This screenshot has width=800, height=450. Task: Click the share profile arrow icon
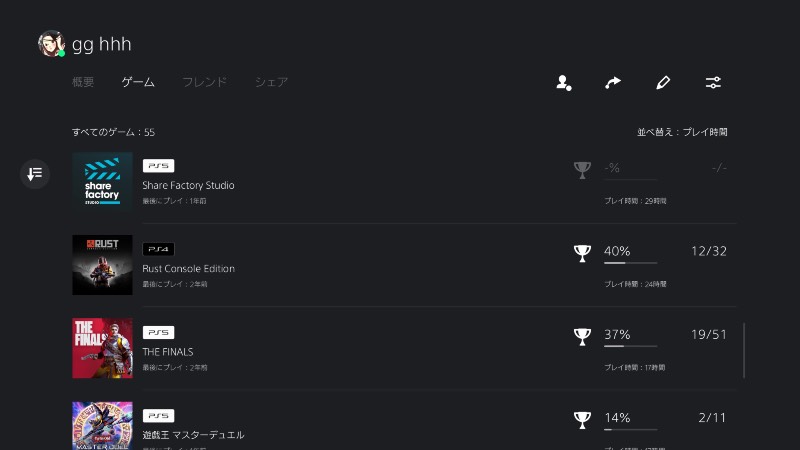click(x=613, y=83)
